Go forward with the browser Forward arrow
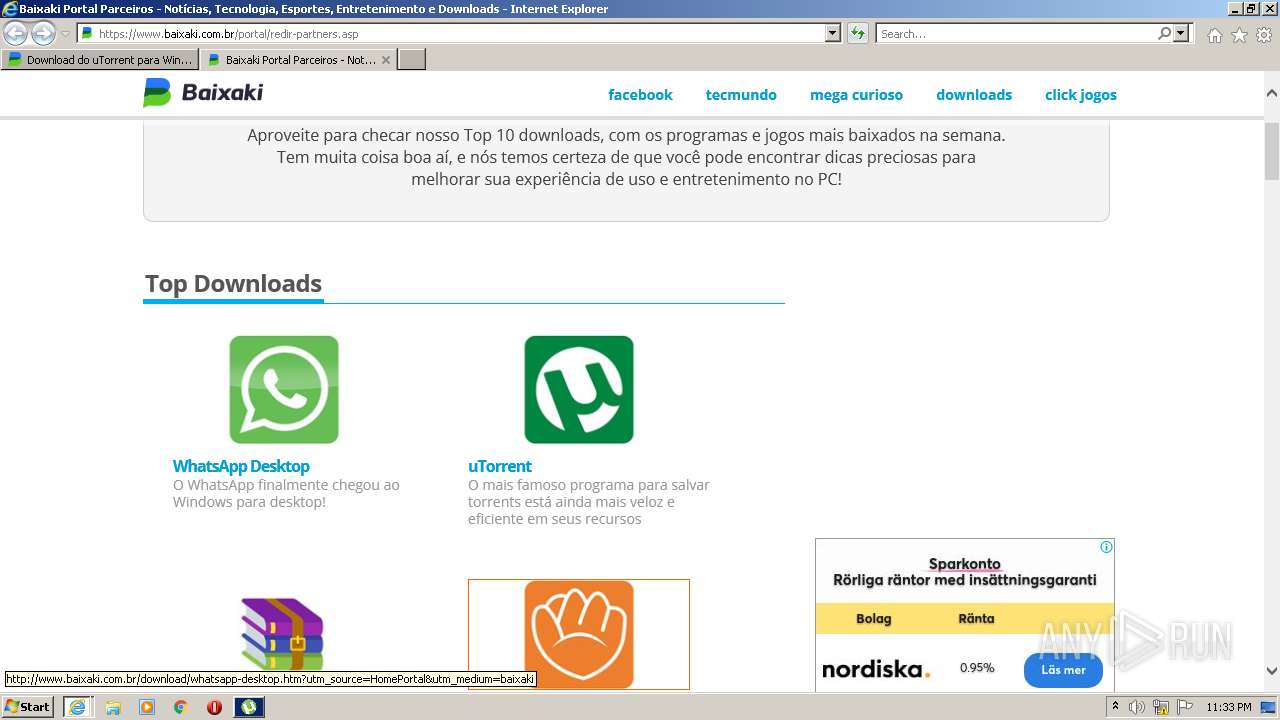1280x720 pixels. click(43, 33)
